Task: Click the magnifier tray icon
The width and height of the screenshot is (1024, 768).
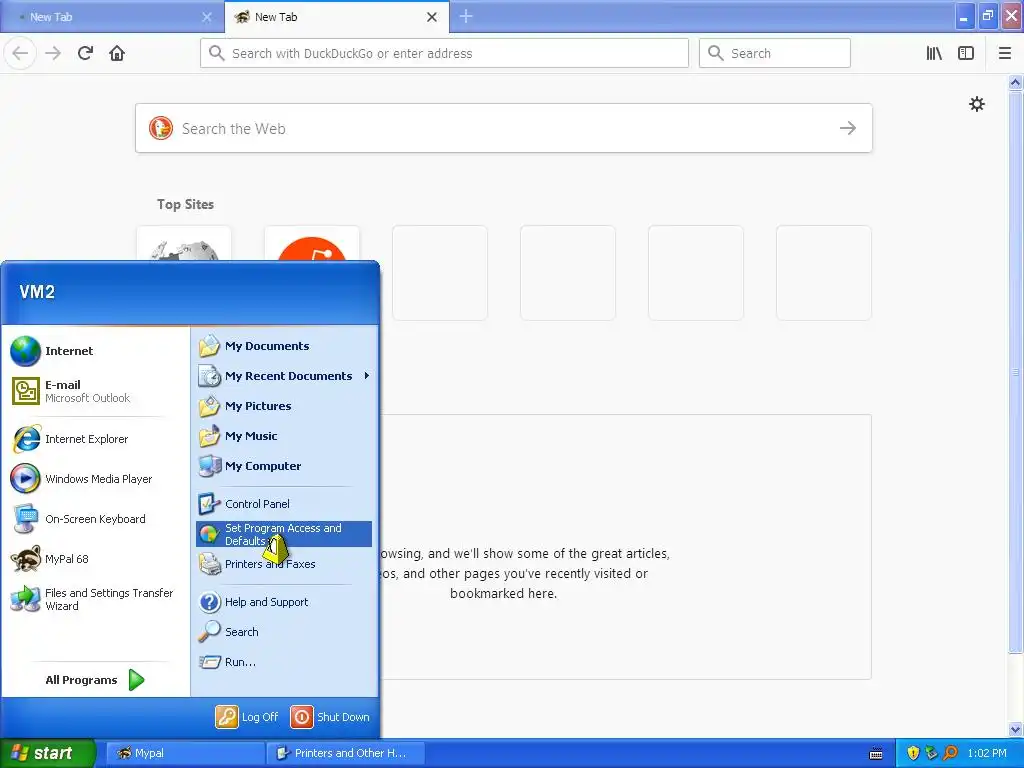Action: coord(950,753)
